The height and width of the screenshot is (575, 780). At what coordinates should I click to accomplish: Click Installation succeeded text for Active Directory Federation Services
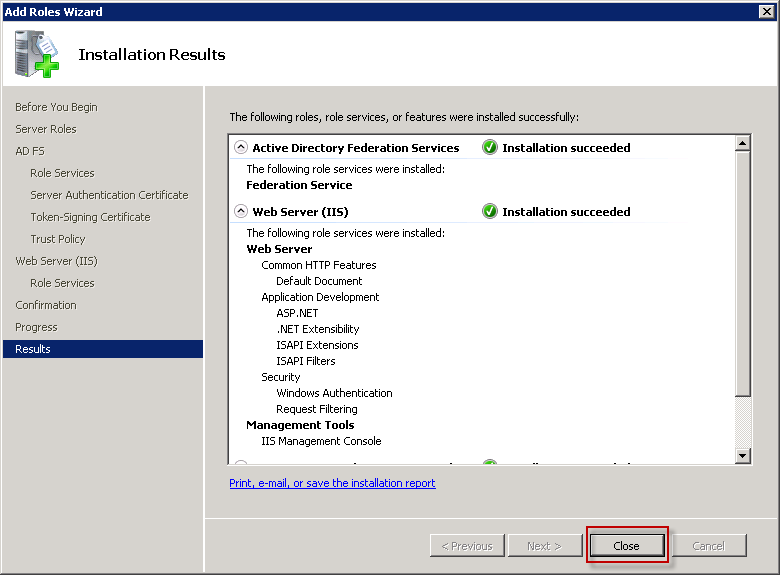click(x=566, y=148)
